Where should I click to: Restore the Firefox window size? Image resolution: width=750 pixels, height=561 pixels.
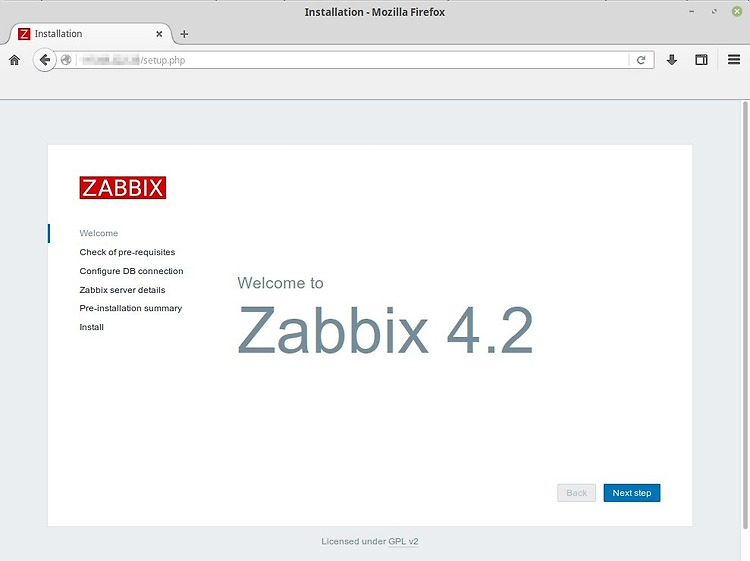pos(714,11)
